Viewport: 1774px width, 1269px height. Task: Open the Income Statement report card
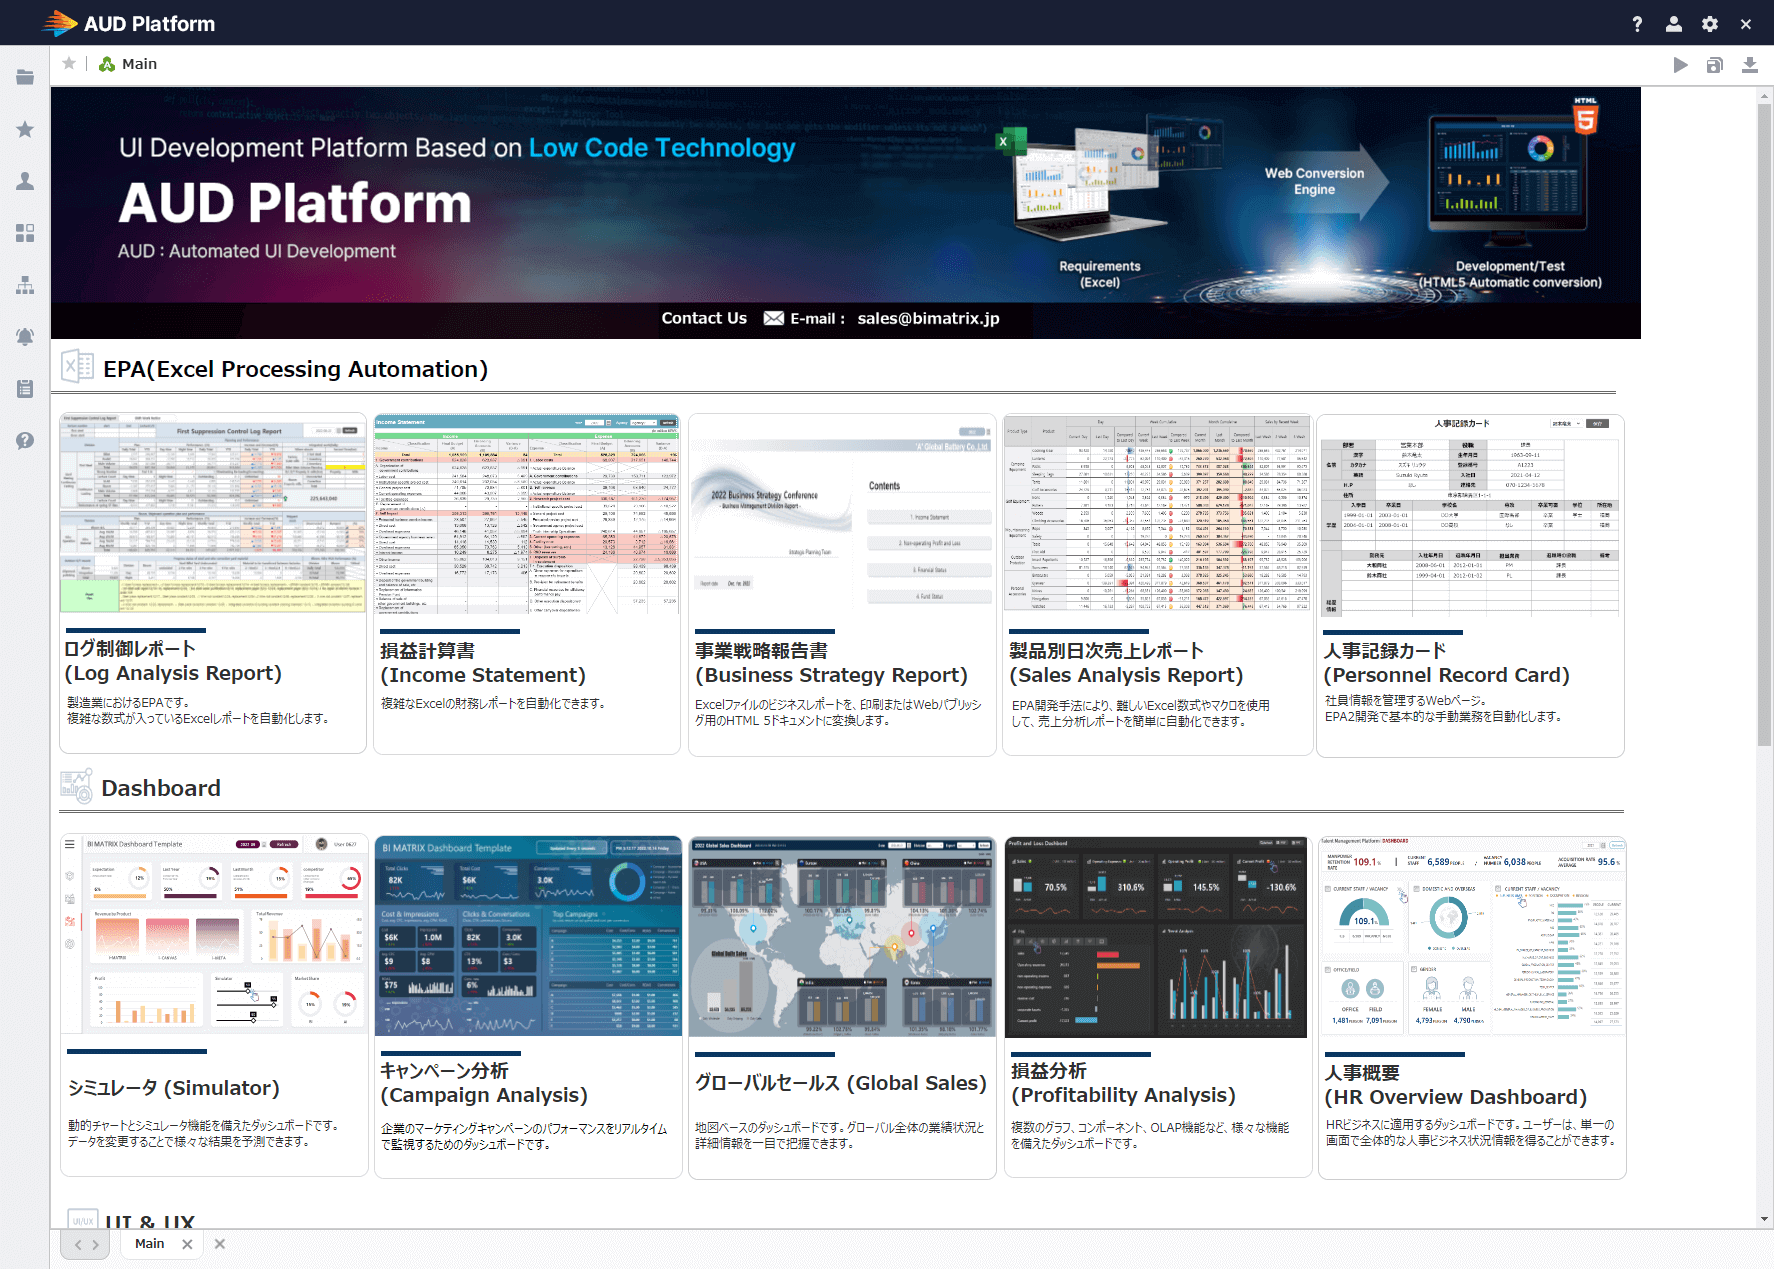(x=527, y=584)
